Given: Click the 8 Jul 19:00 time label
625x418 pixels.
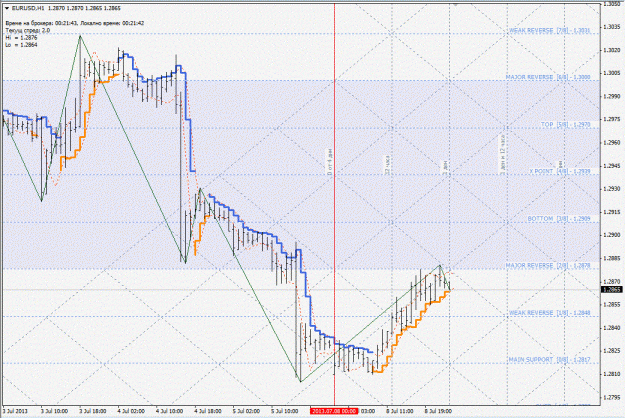Looking at the screenshot, I should coord(438,411).
